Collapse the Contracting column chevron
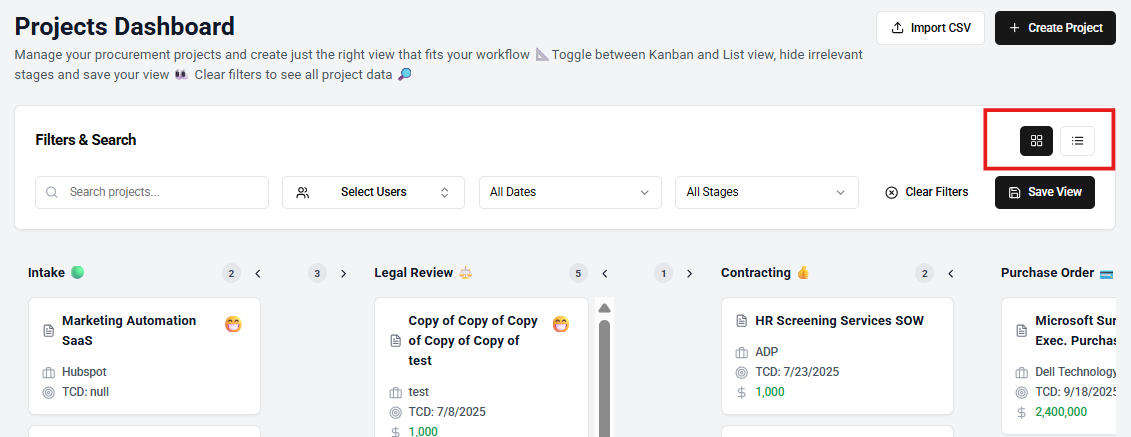This screenshot has width=1131, height=437. 951,273
